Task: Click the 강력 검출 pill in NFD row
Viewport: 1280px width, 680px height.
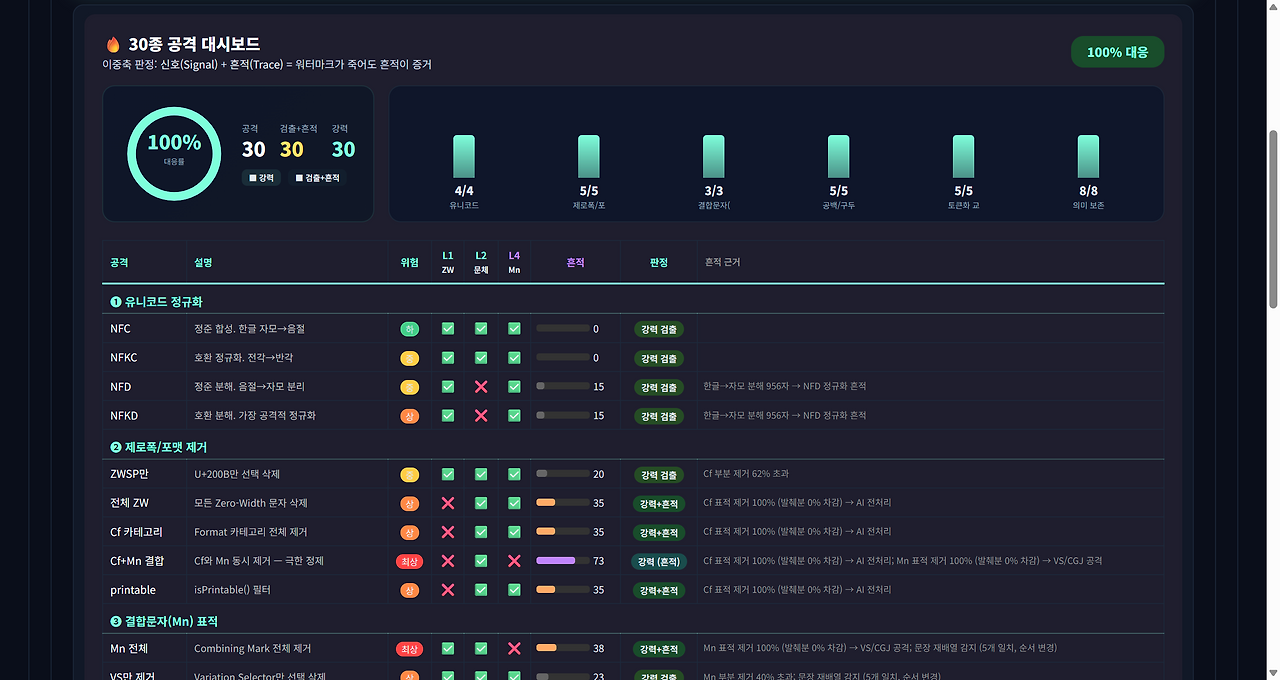Action: pos(659,387)
